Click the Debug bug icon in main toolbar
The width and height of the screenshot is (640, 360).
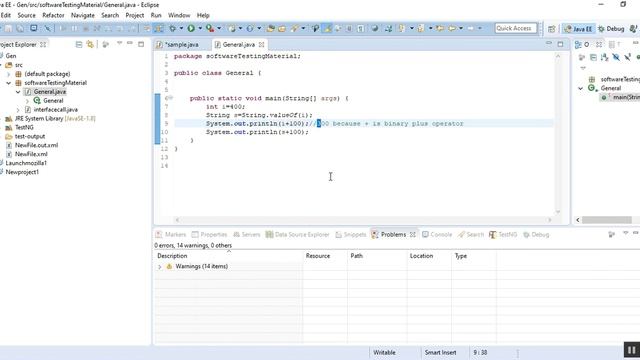coord(173,28)
